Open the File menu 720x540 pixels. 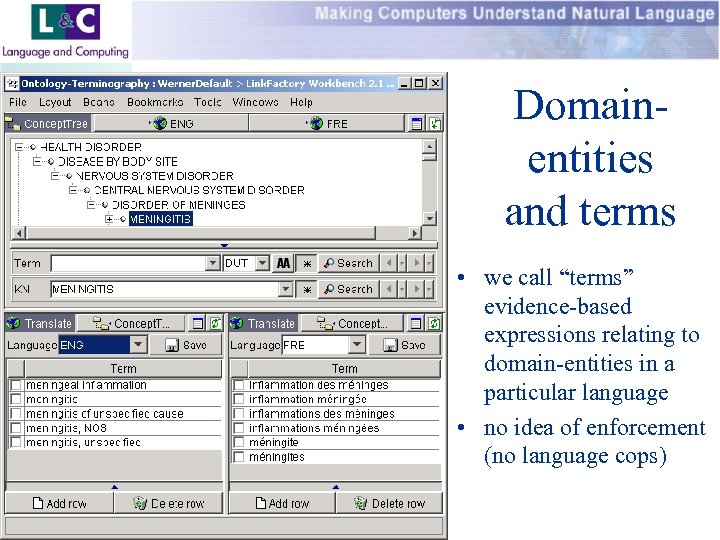point(18,102)
